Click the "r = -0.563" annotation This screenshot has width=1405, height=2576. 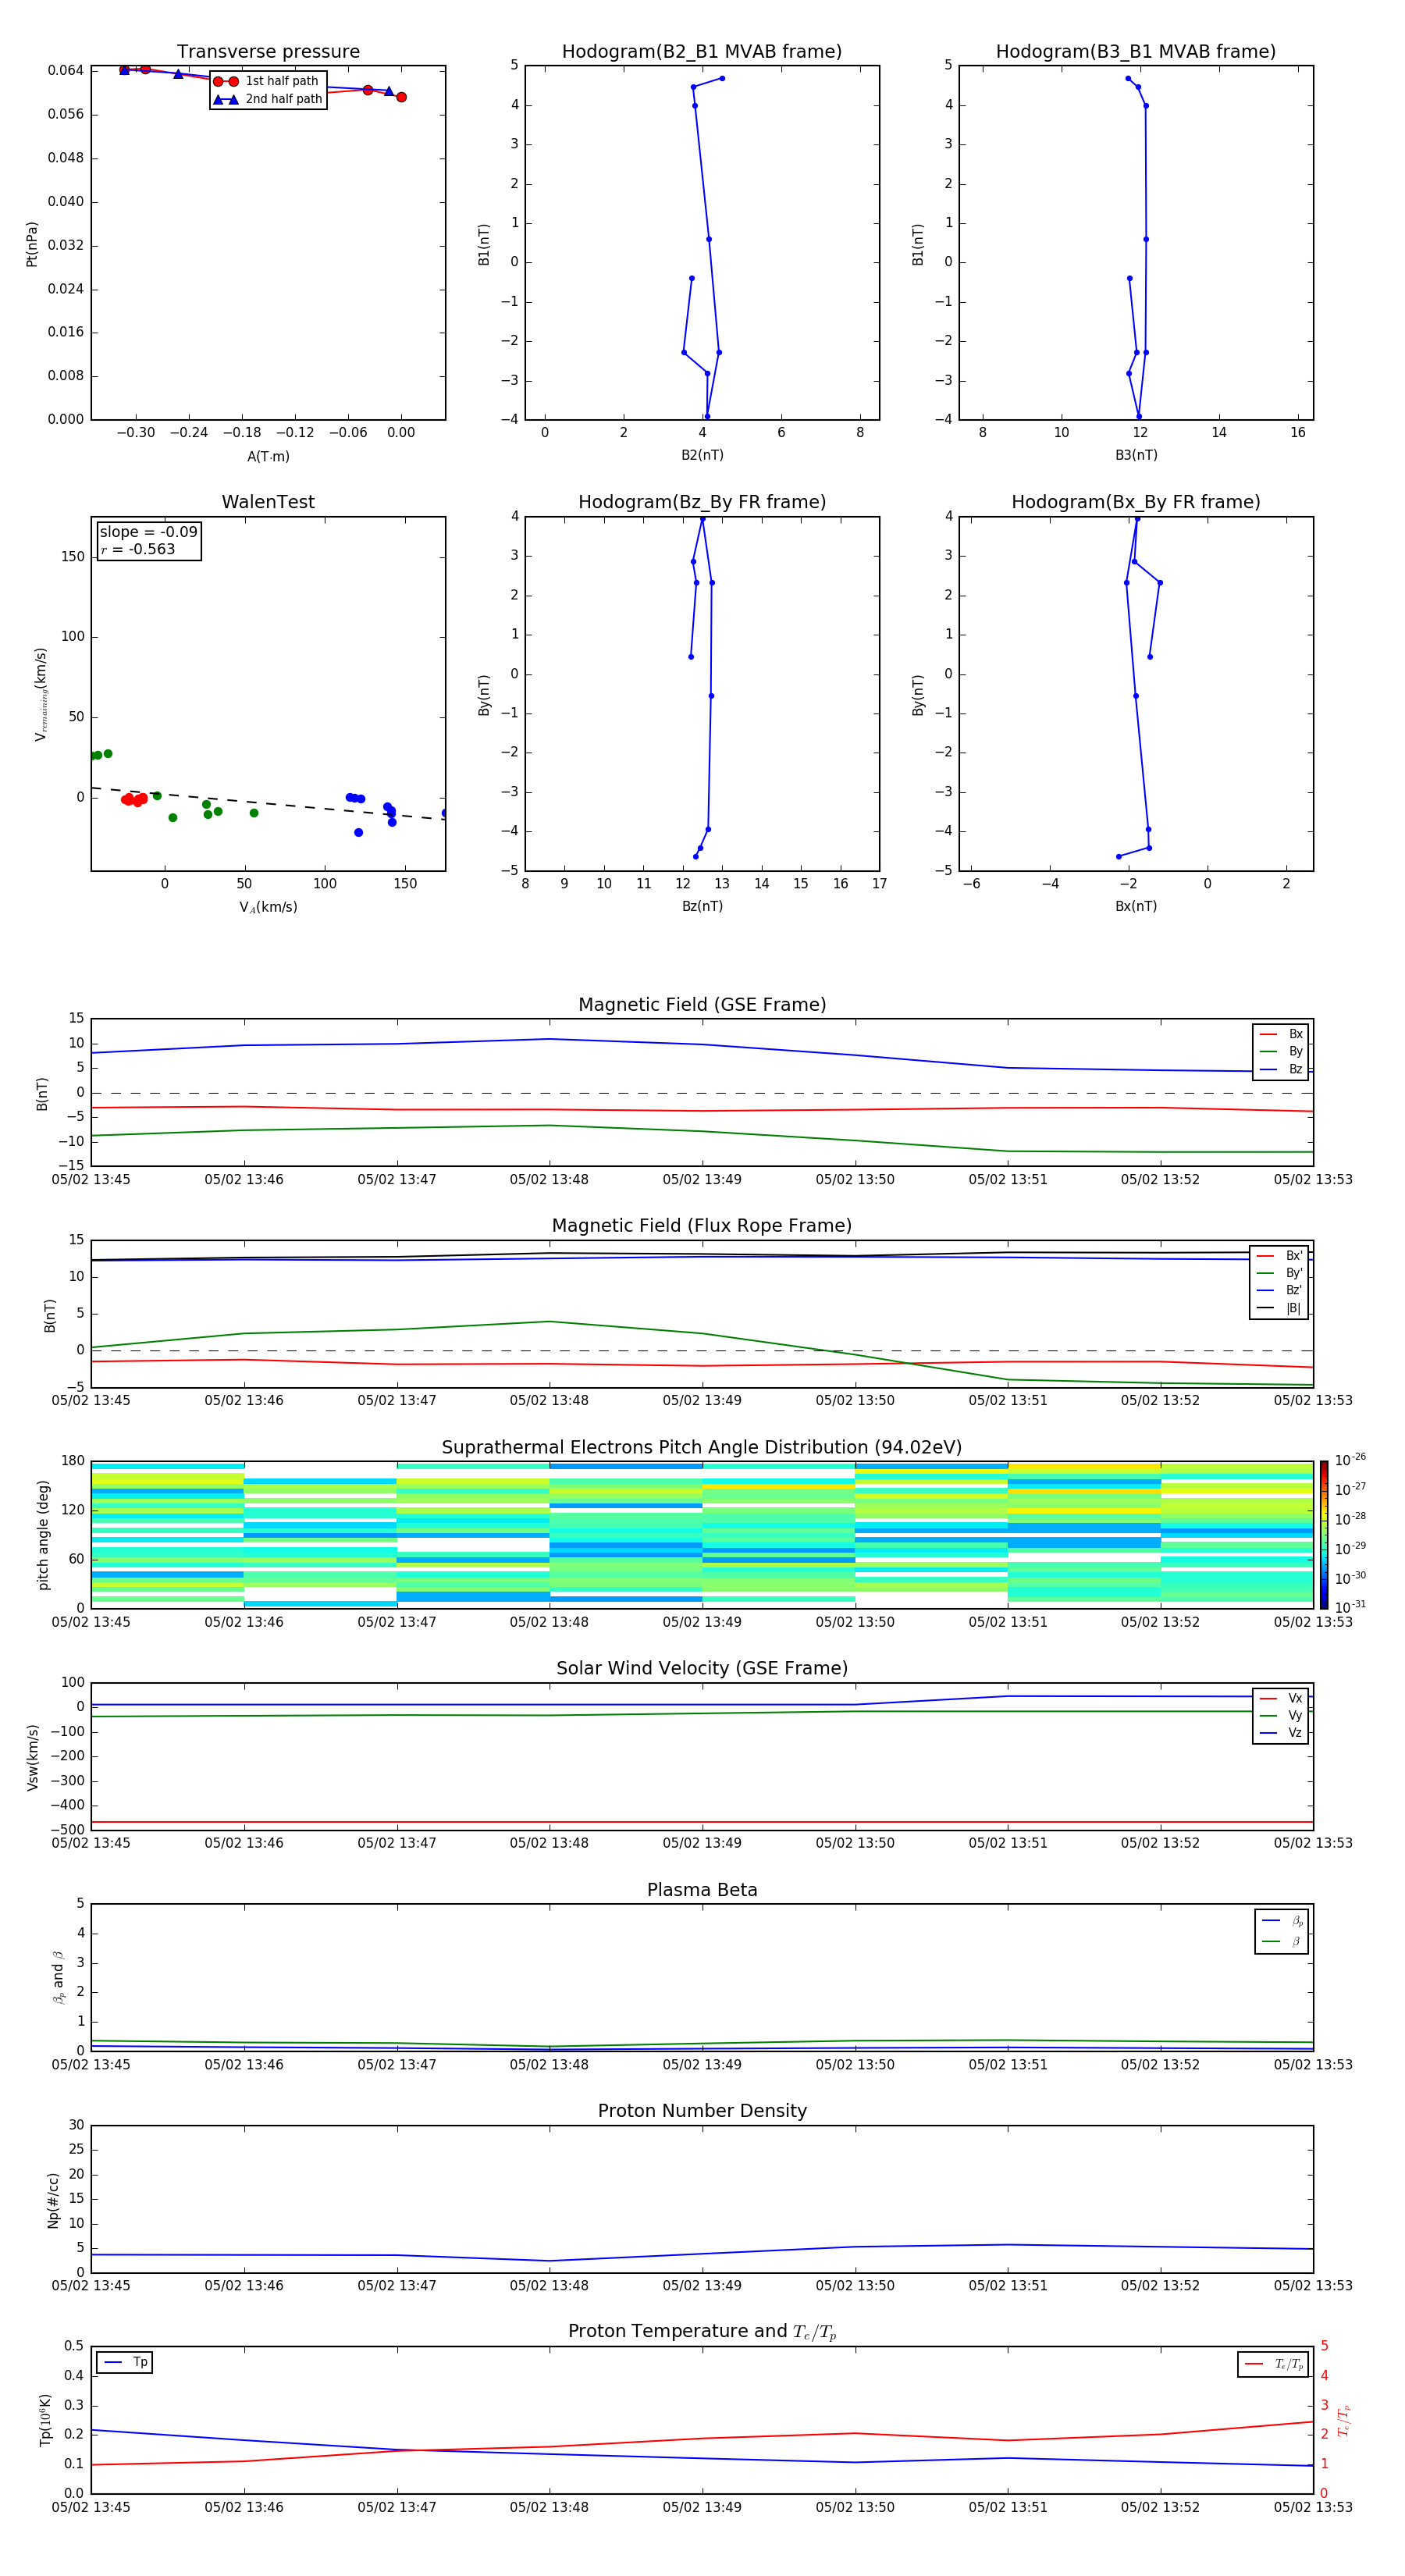coord(138,549)
